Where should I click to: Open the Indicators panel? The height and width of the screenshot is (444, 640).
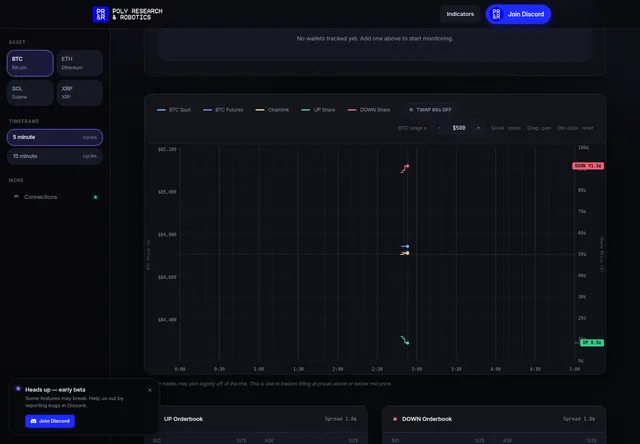[460, 14]
